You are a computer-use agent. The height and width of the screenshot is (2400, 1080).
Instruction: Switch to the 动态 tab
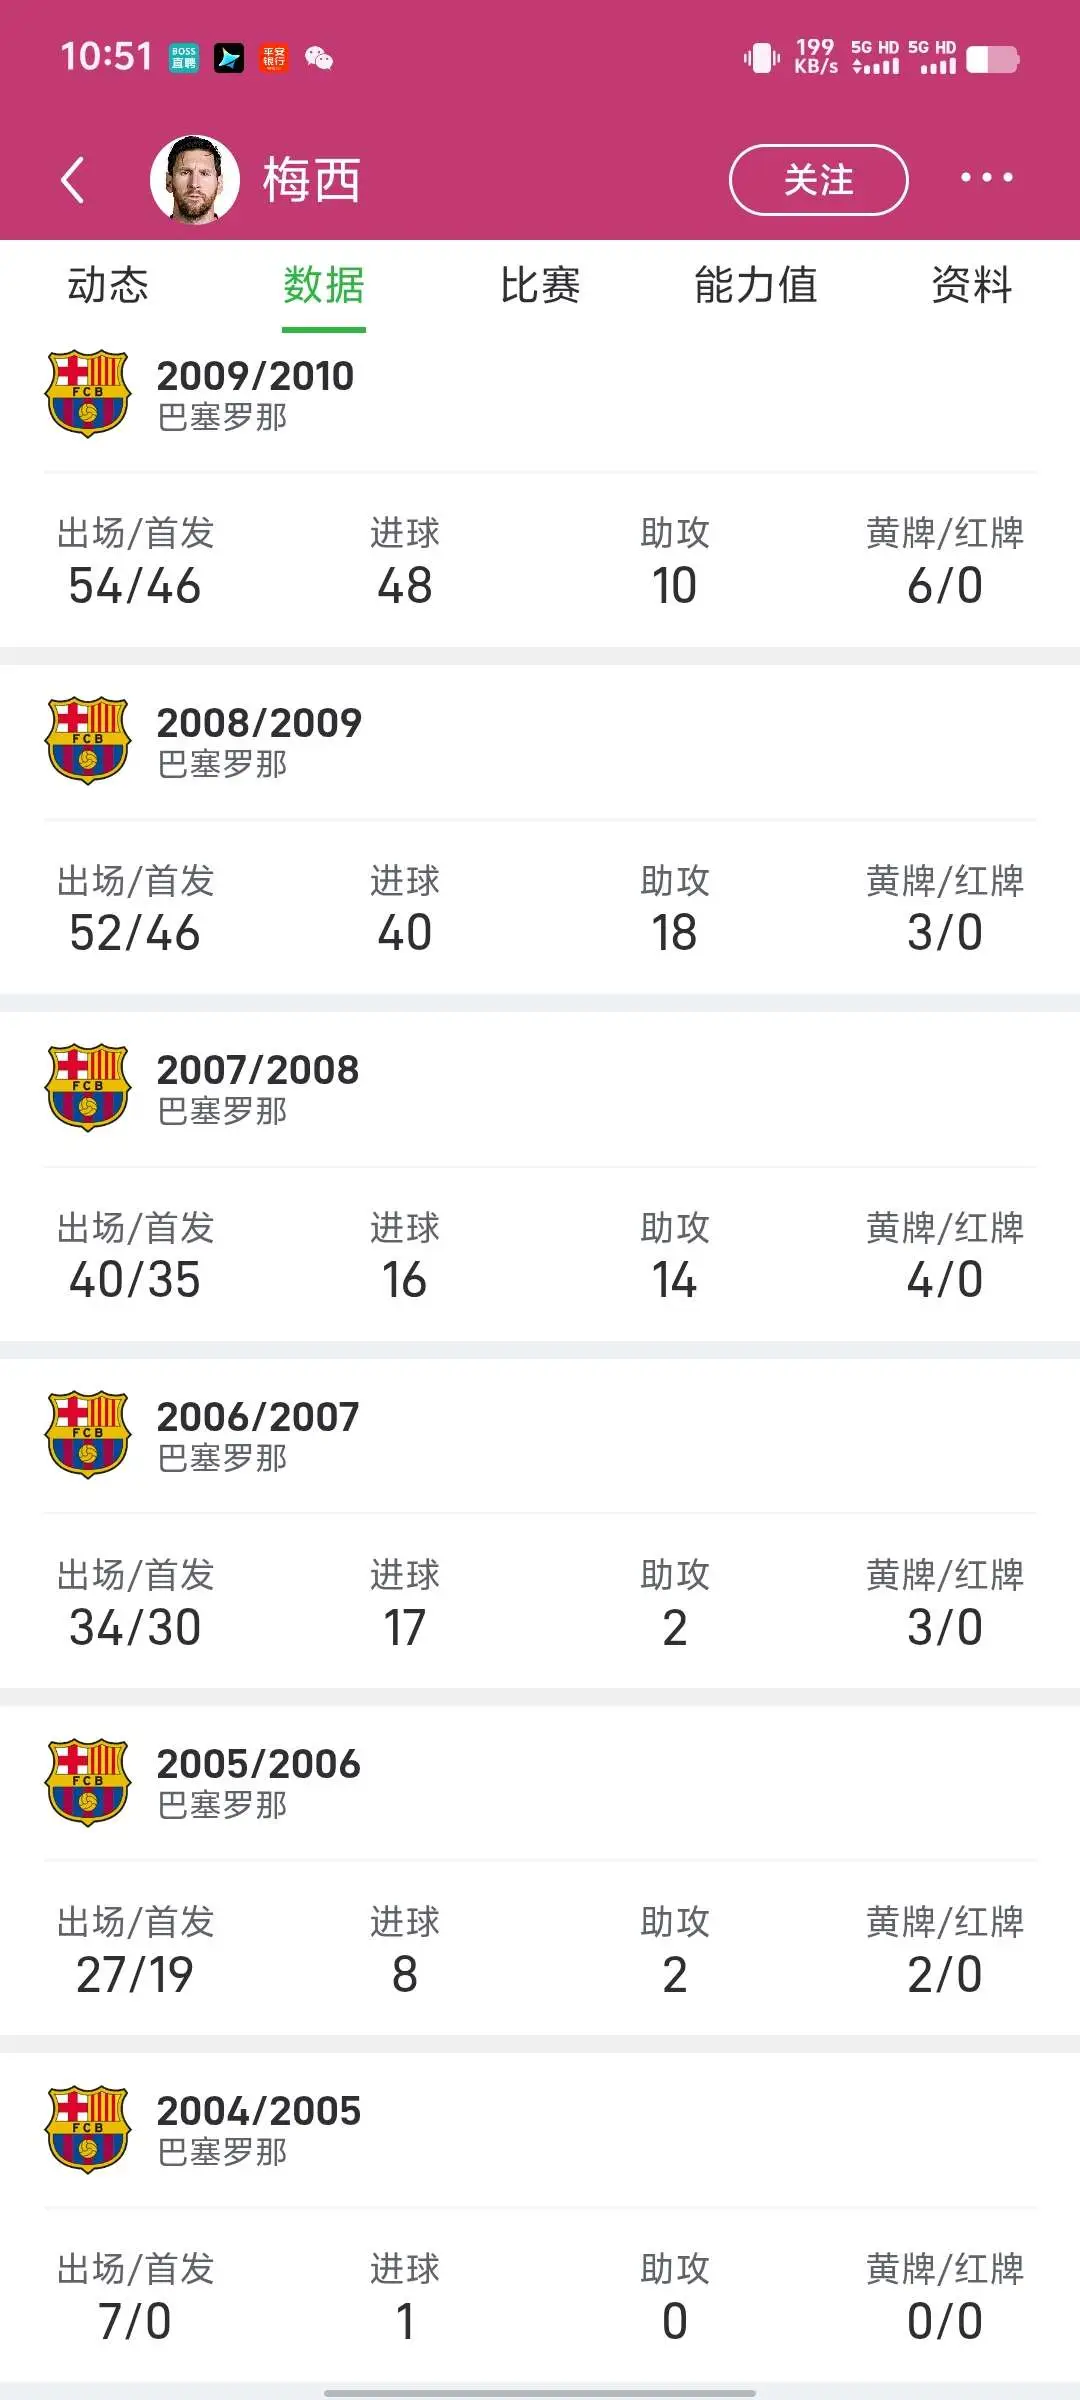(x=108, y=286)
